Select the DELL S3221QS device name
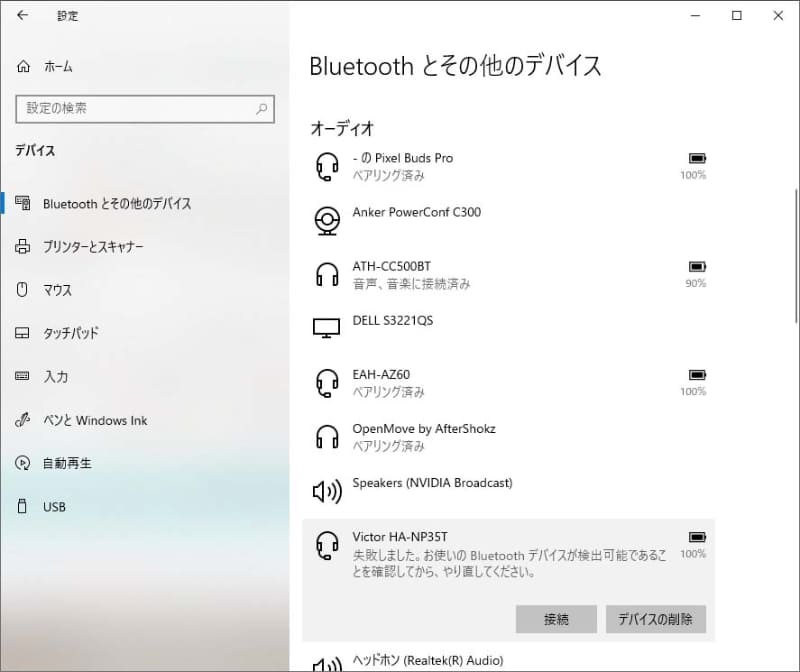This screenshot has width=800, height=672. pyautogui.click(x=393, y=320)
